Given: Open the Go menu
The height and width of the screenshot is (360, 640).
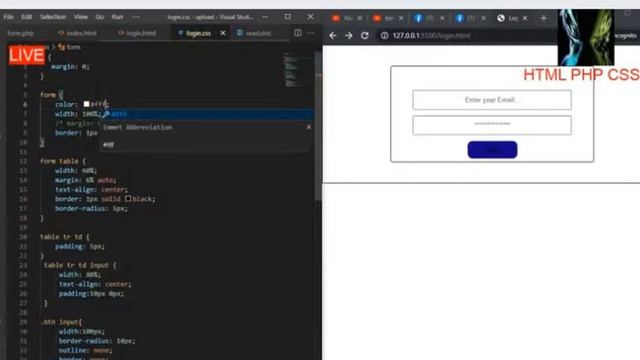Looking at the screenshot, I should point(100,17).
